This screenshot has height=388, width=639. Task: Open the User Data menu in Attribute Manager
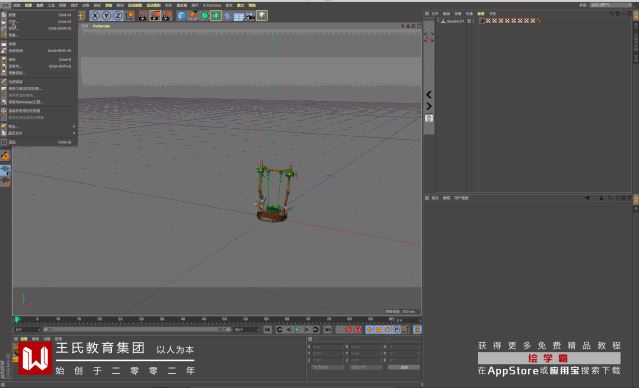pos(461,198)
